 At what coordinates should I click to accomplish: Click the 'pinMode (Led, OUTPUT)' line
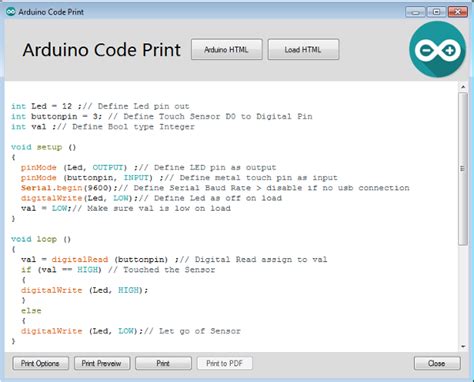149,168
